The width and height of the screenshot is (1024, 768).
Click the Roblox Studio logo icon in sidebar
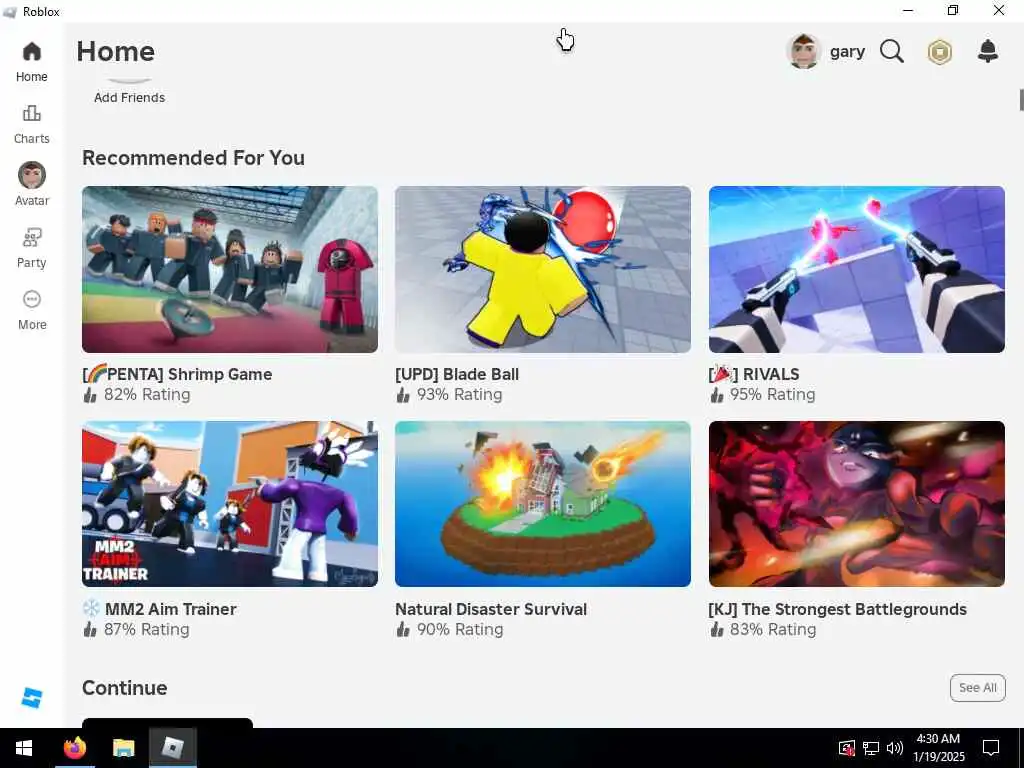coord(31,697)
